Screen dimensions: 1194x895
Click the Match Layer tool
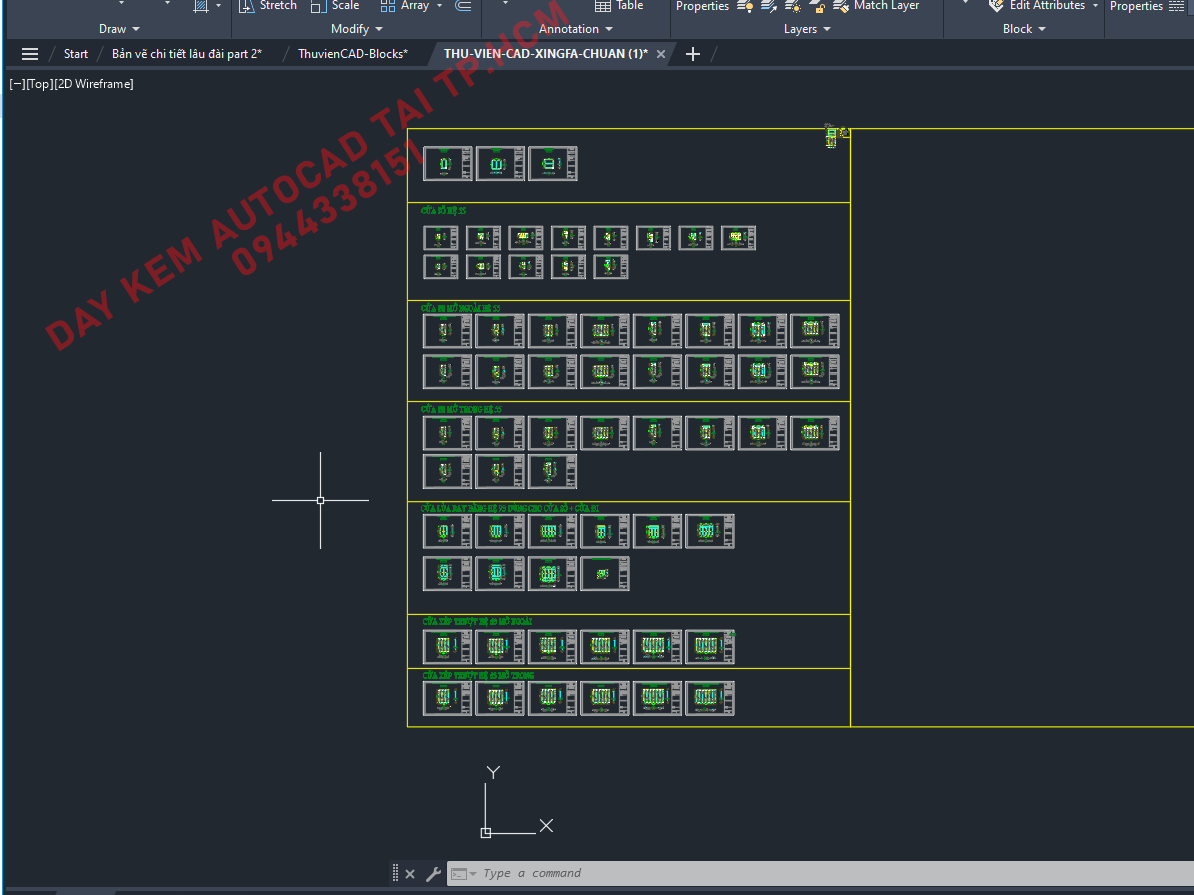[x=876, y=5]
